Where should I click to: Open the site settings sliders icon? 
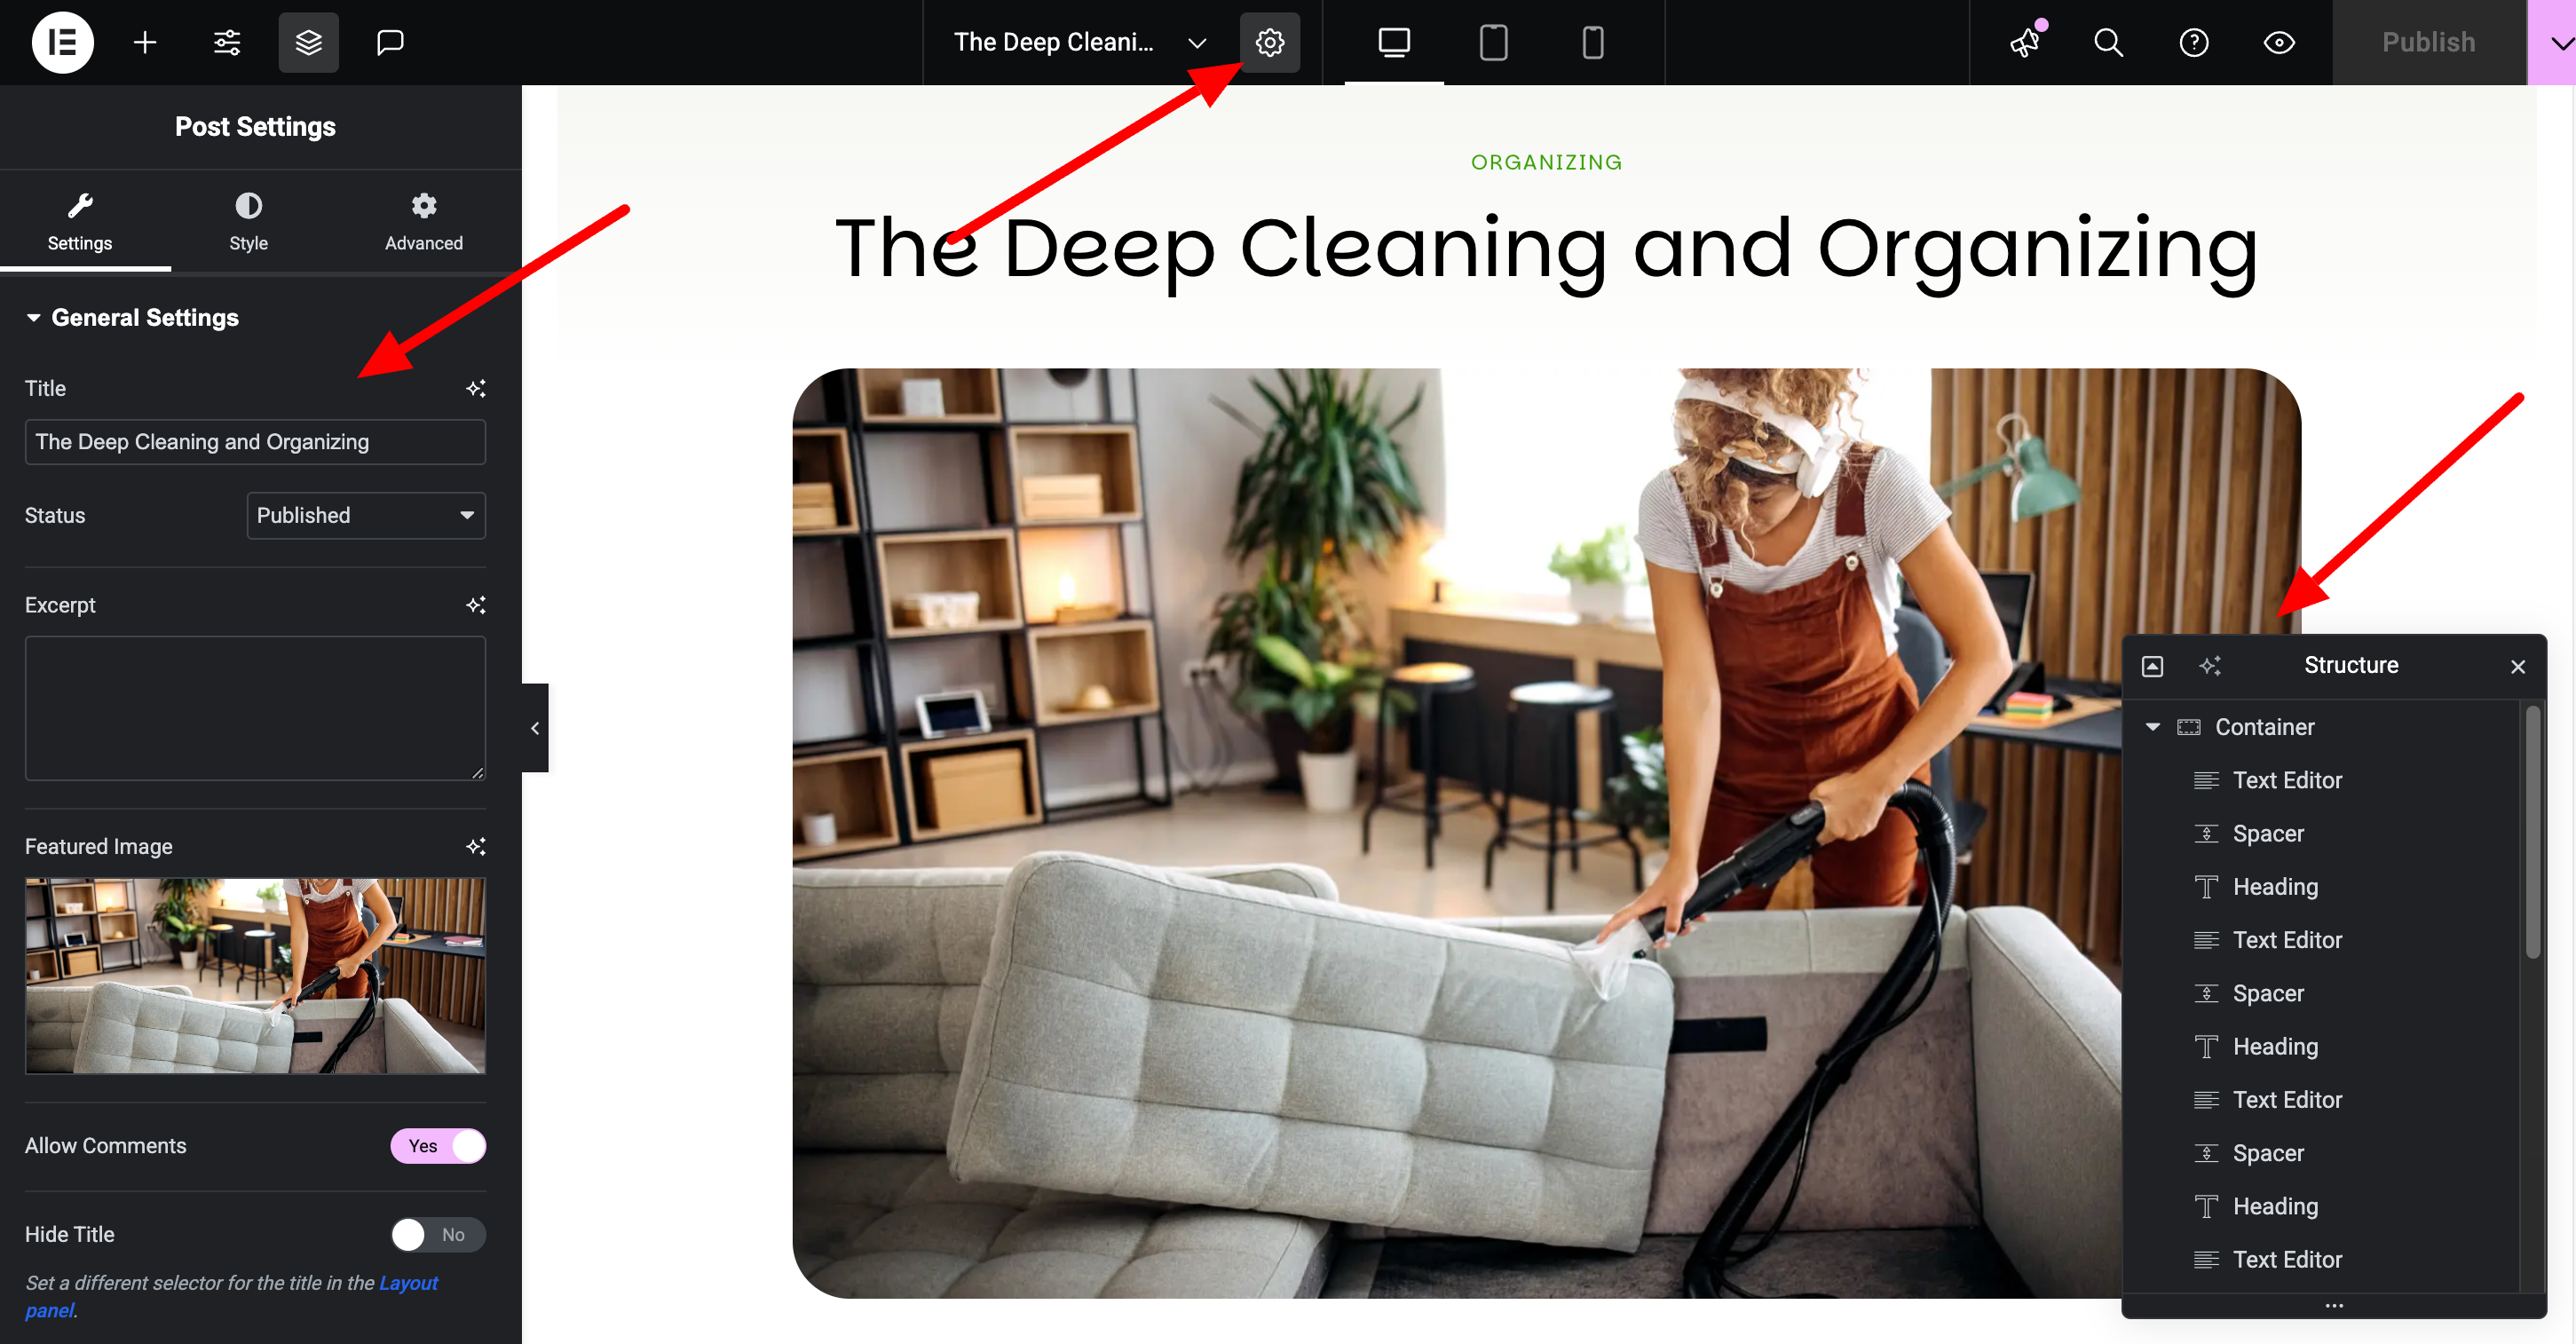tap(227, 42)
